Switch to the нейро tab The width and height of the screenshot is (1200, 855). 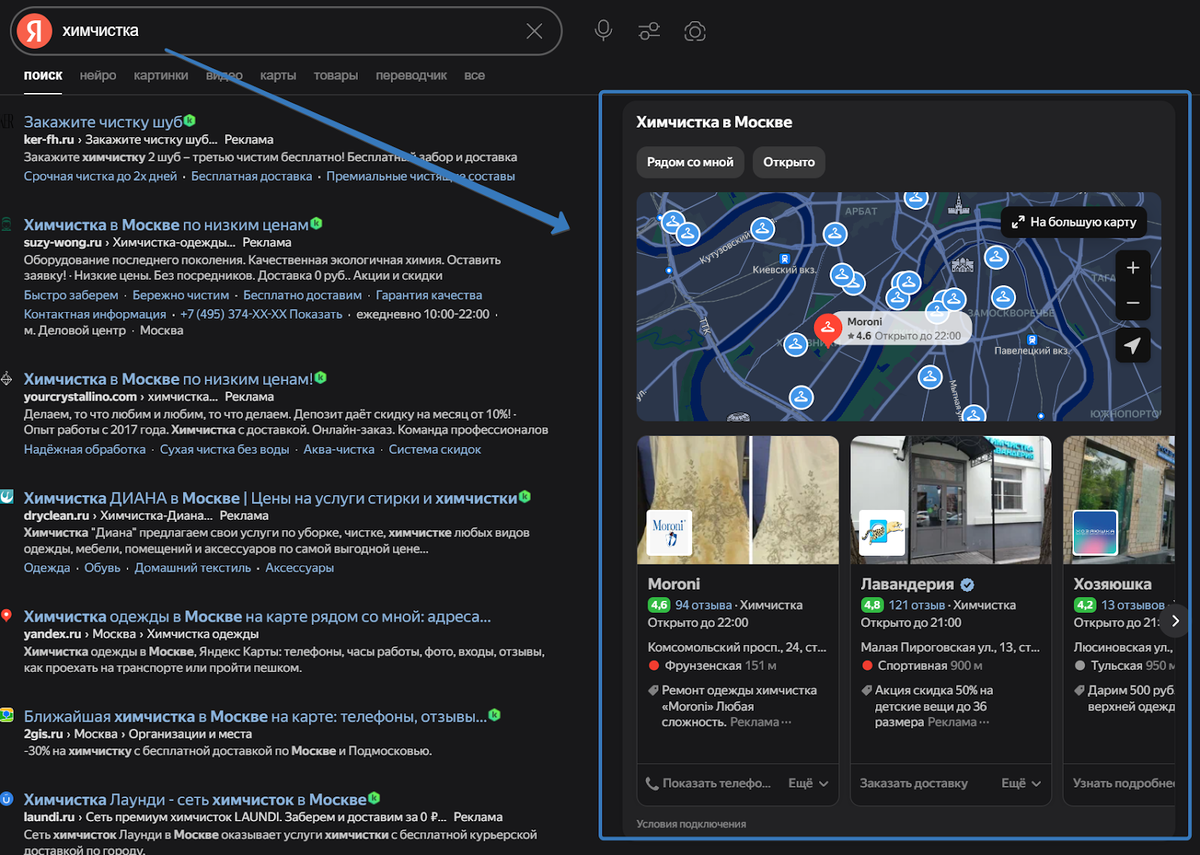98,75
